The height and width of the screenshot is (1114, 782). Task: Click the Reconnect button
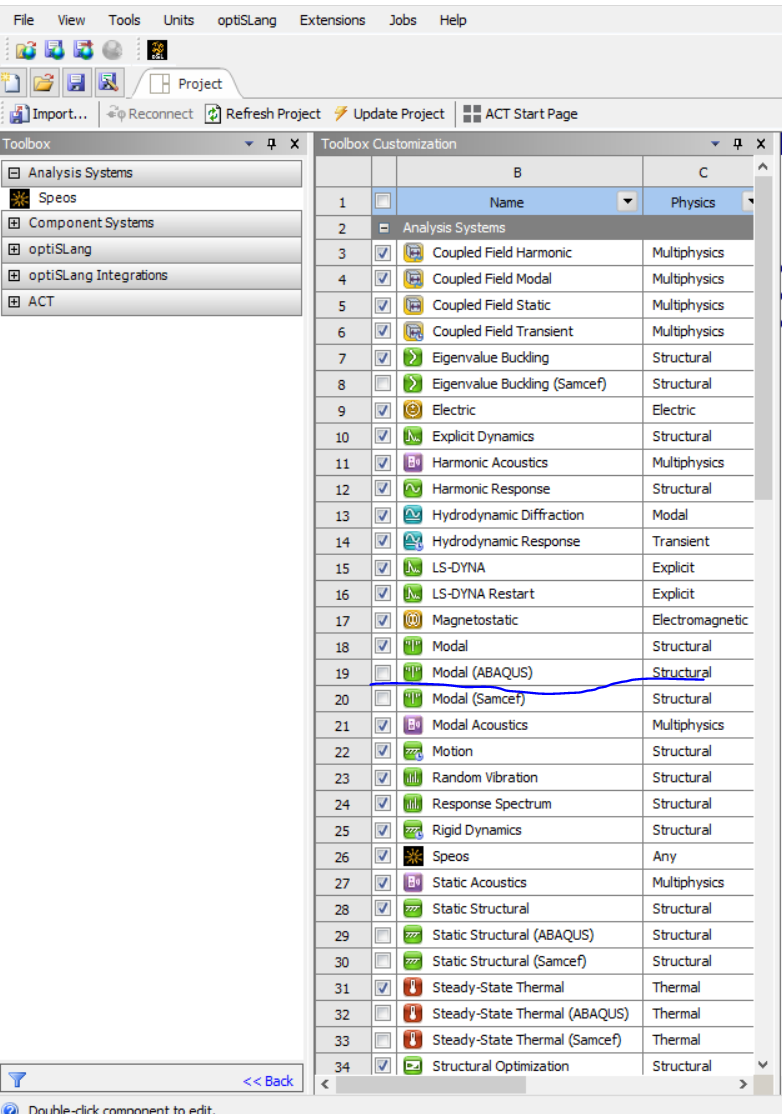(150, 114)
